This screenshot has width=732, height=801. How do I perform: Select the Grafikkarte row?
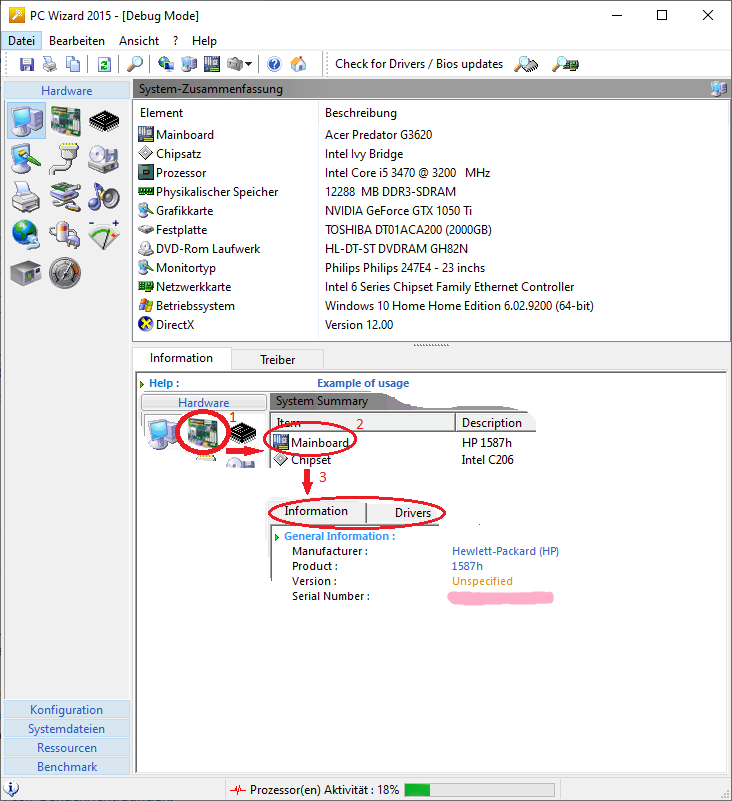click(431, 210)
